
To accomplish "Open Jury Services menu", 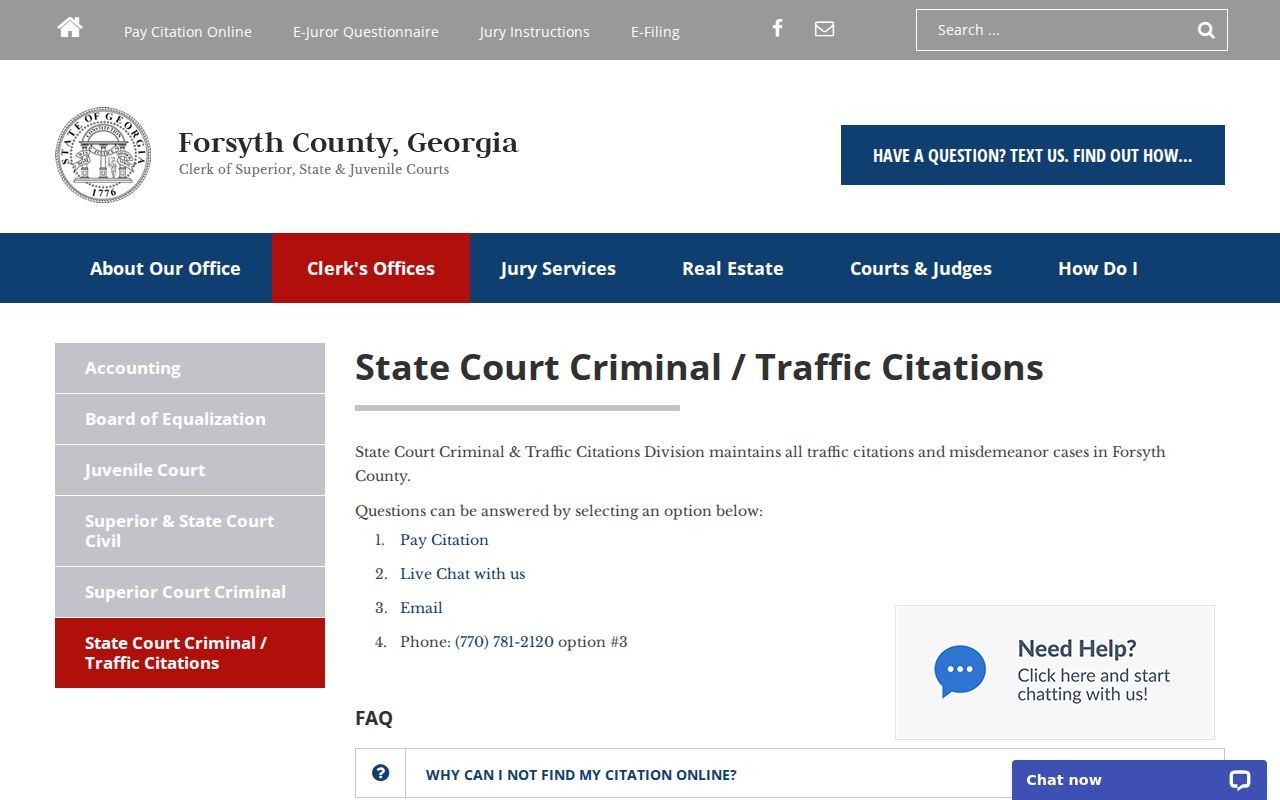I will pos(558,268).
